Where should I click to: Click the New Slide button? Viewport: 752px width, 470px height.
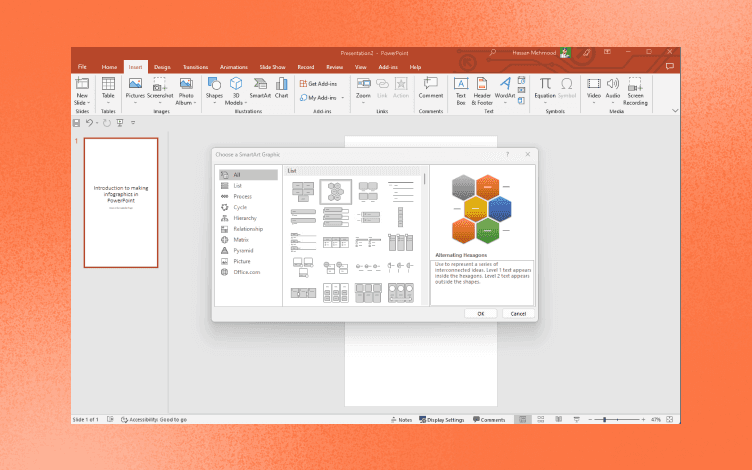[82, 92]
